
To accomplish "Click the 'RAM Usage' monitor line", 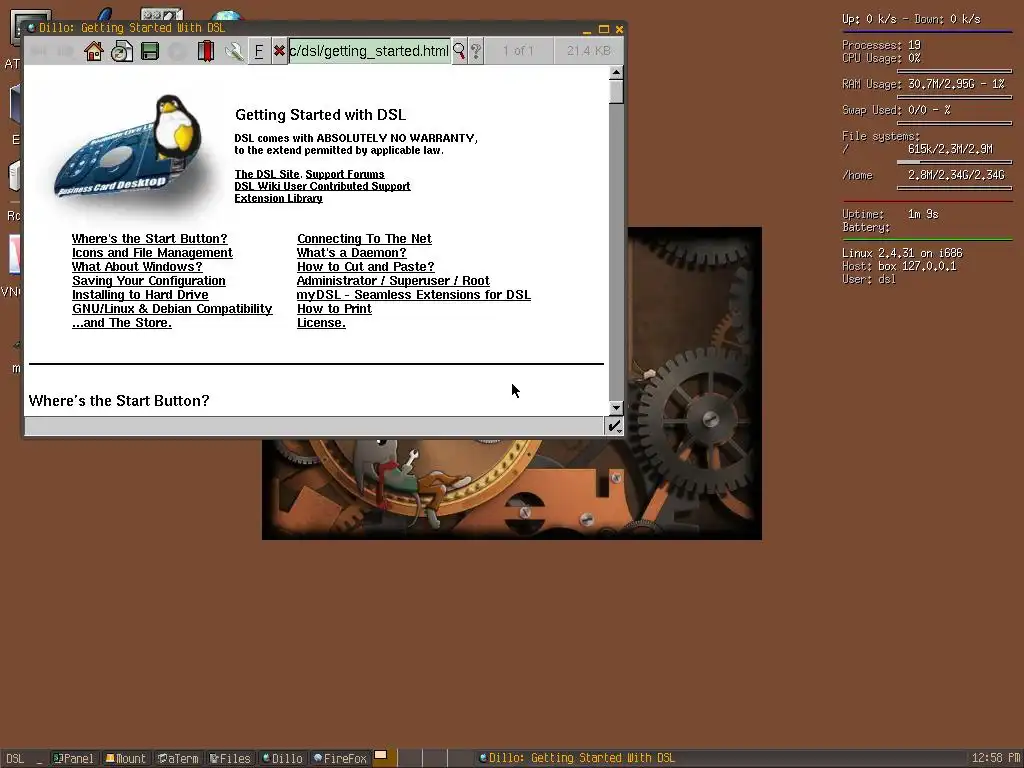I will pos(923,84).
